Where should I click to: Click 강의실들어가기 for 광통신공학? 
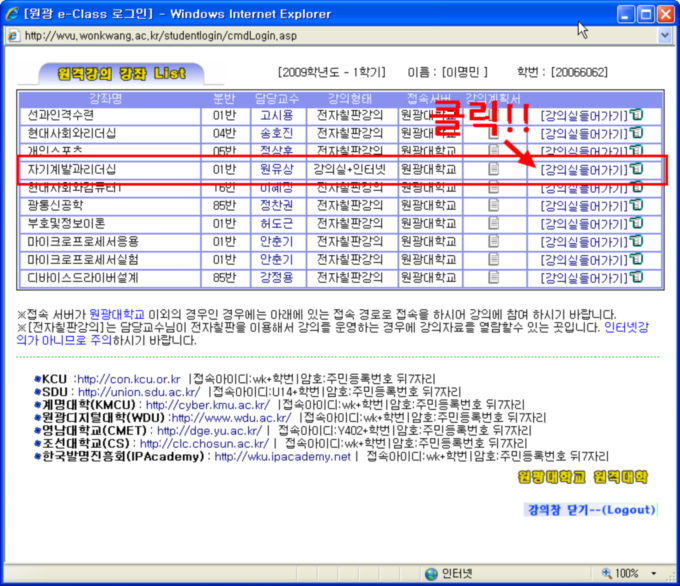click(584, 206)
